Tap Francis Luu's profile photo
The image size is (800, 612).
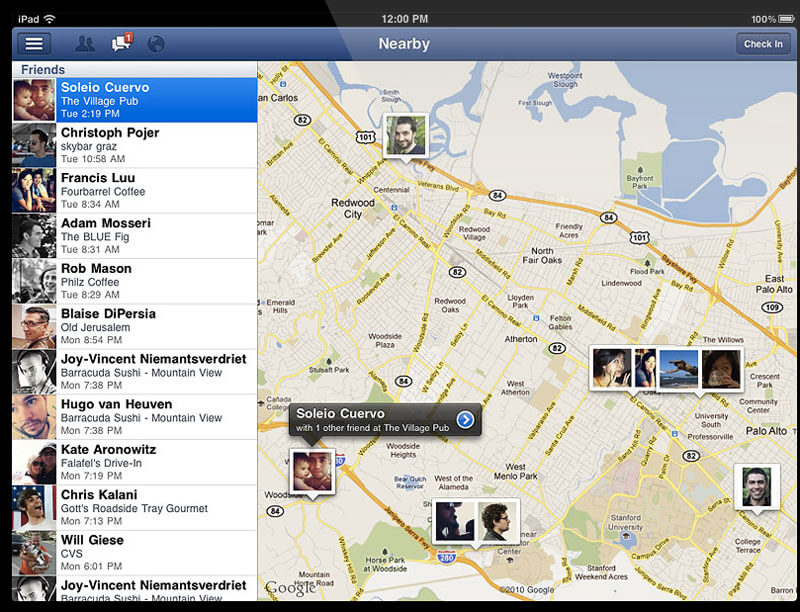(34, 191)
